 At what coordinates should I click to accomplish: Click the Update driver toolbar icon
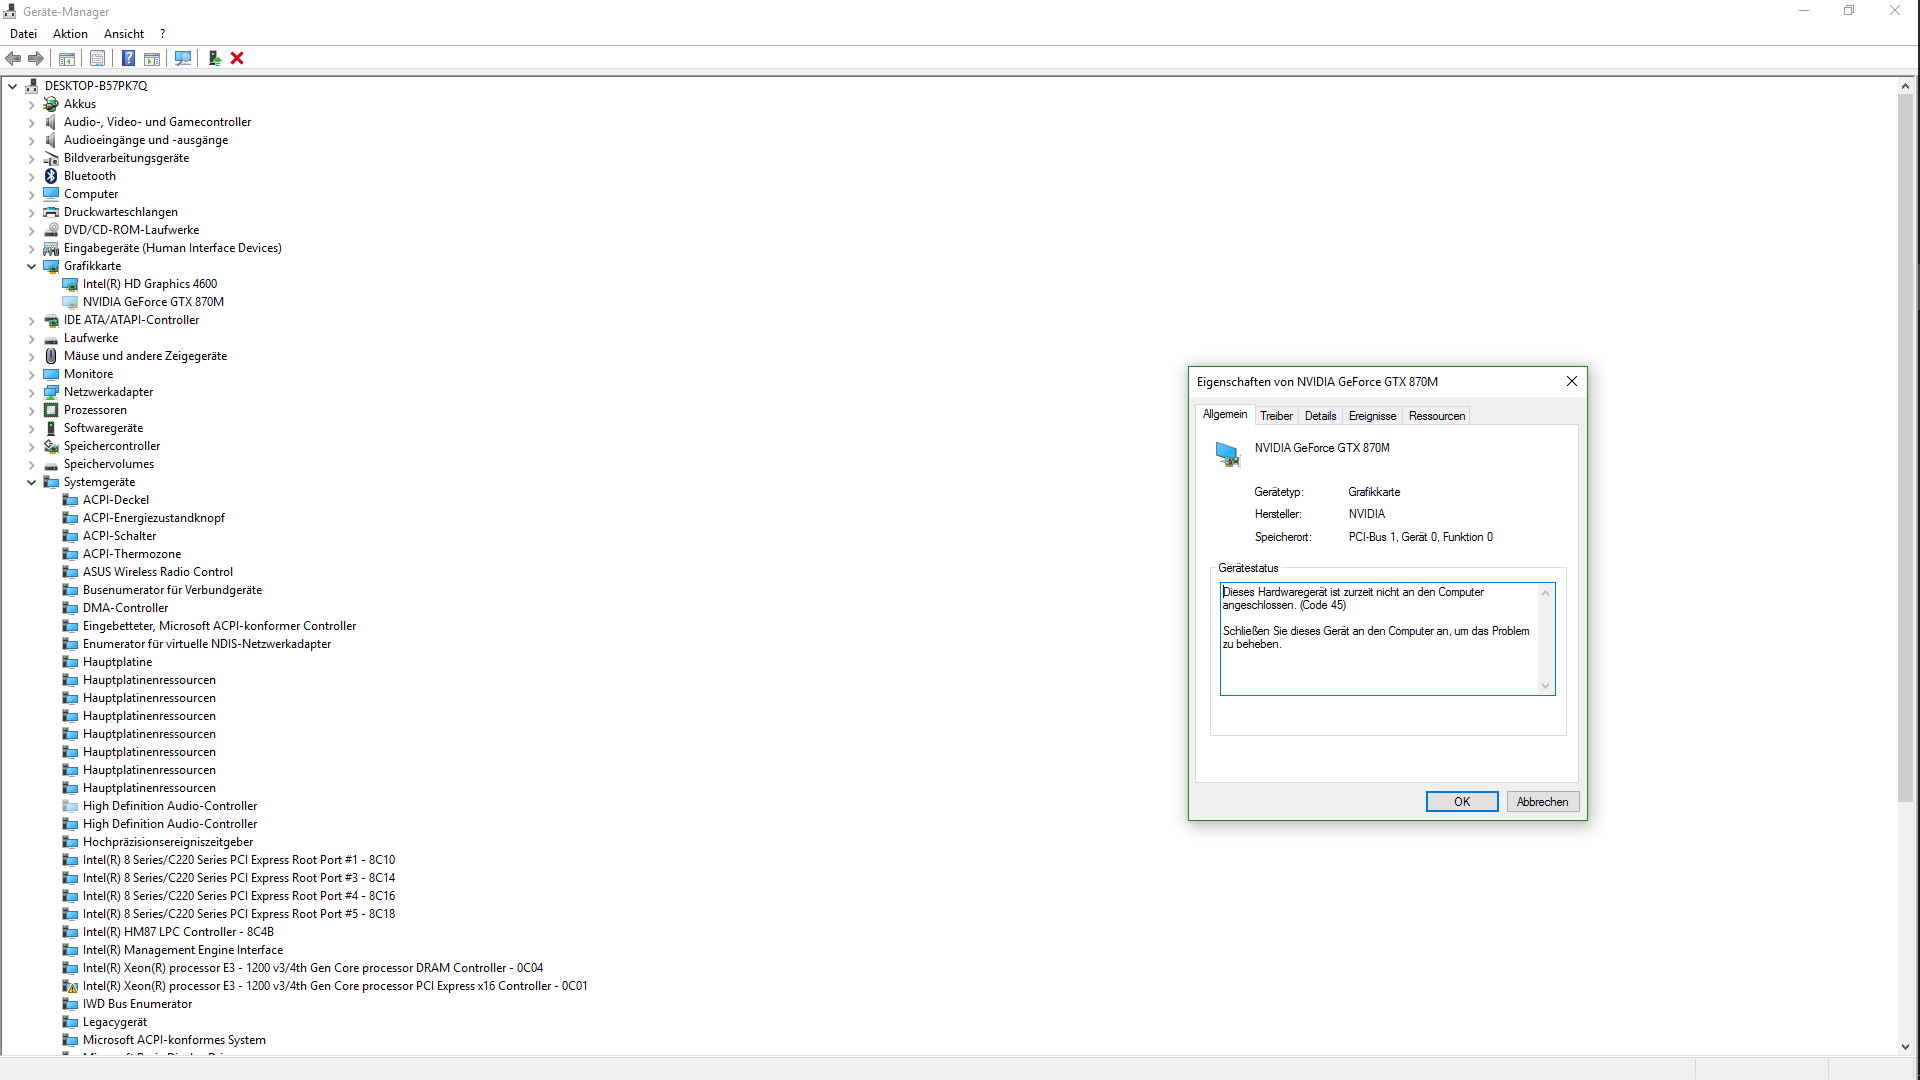(x=214, y=58)
